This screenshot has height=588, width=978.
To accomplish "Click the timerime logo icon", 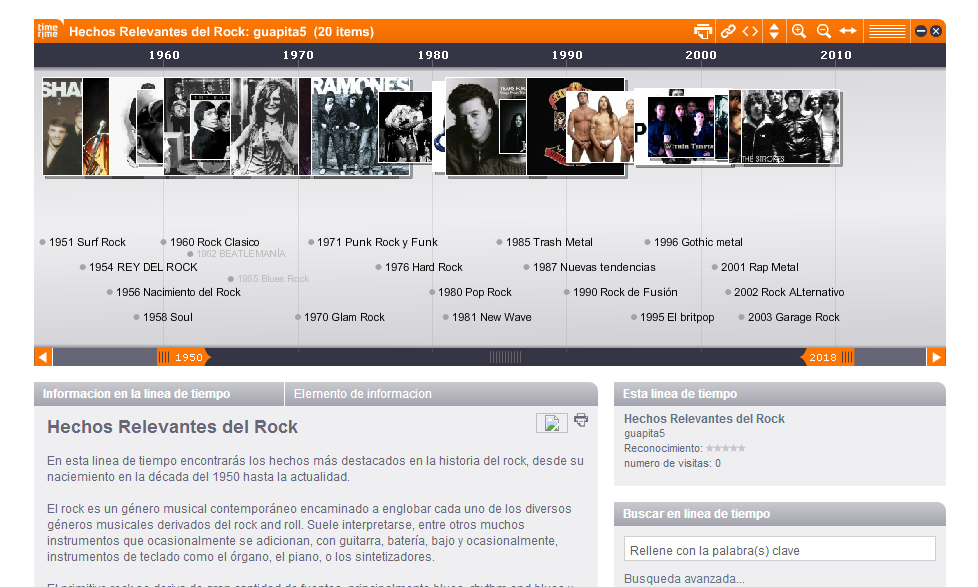I will click(48, 31).
